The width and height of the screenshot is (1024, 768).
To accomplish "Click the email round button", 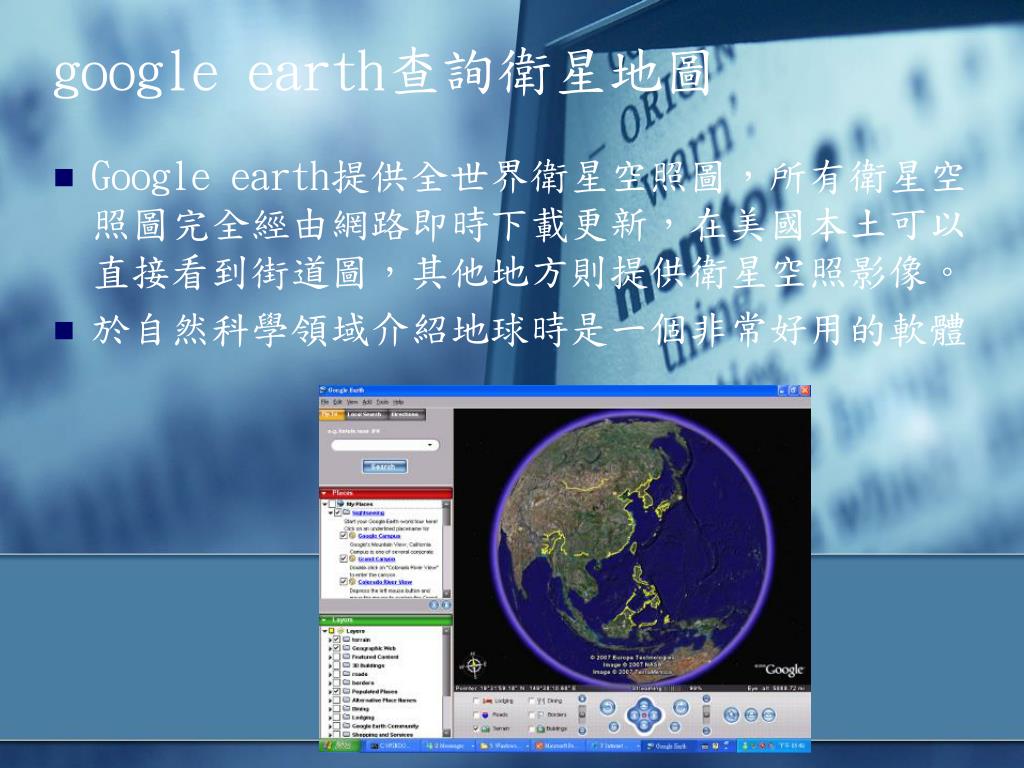I will 769,715.
